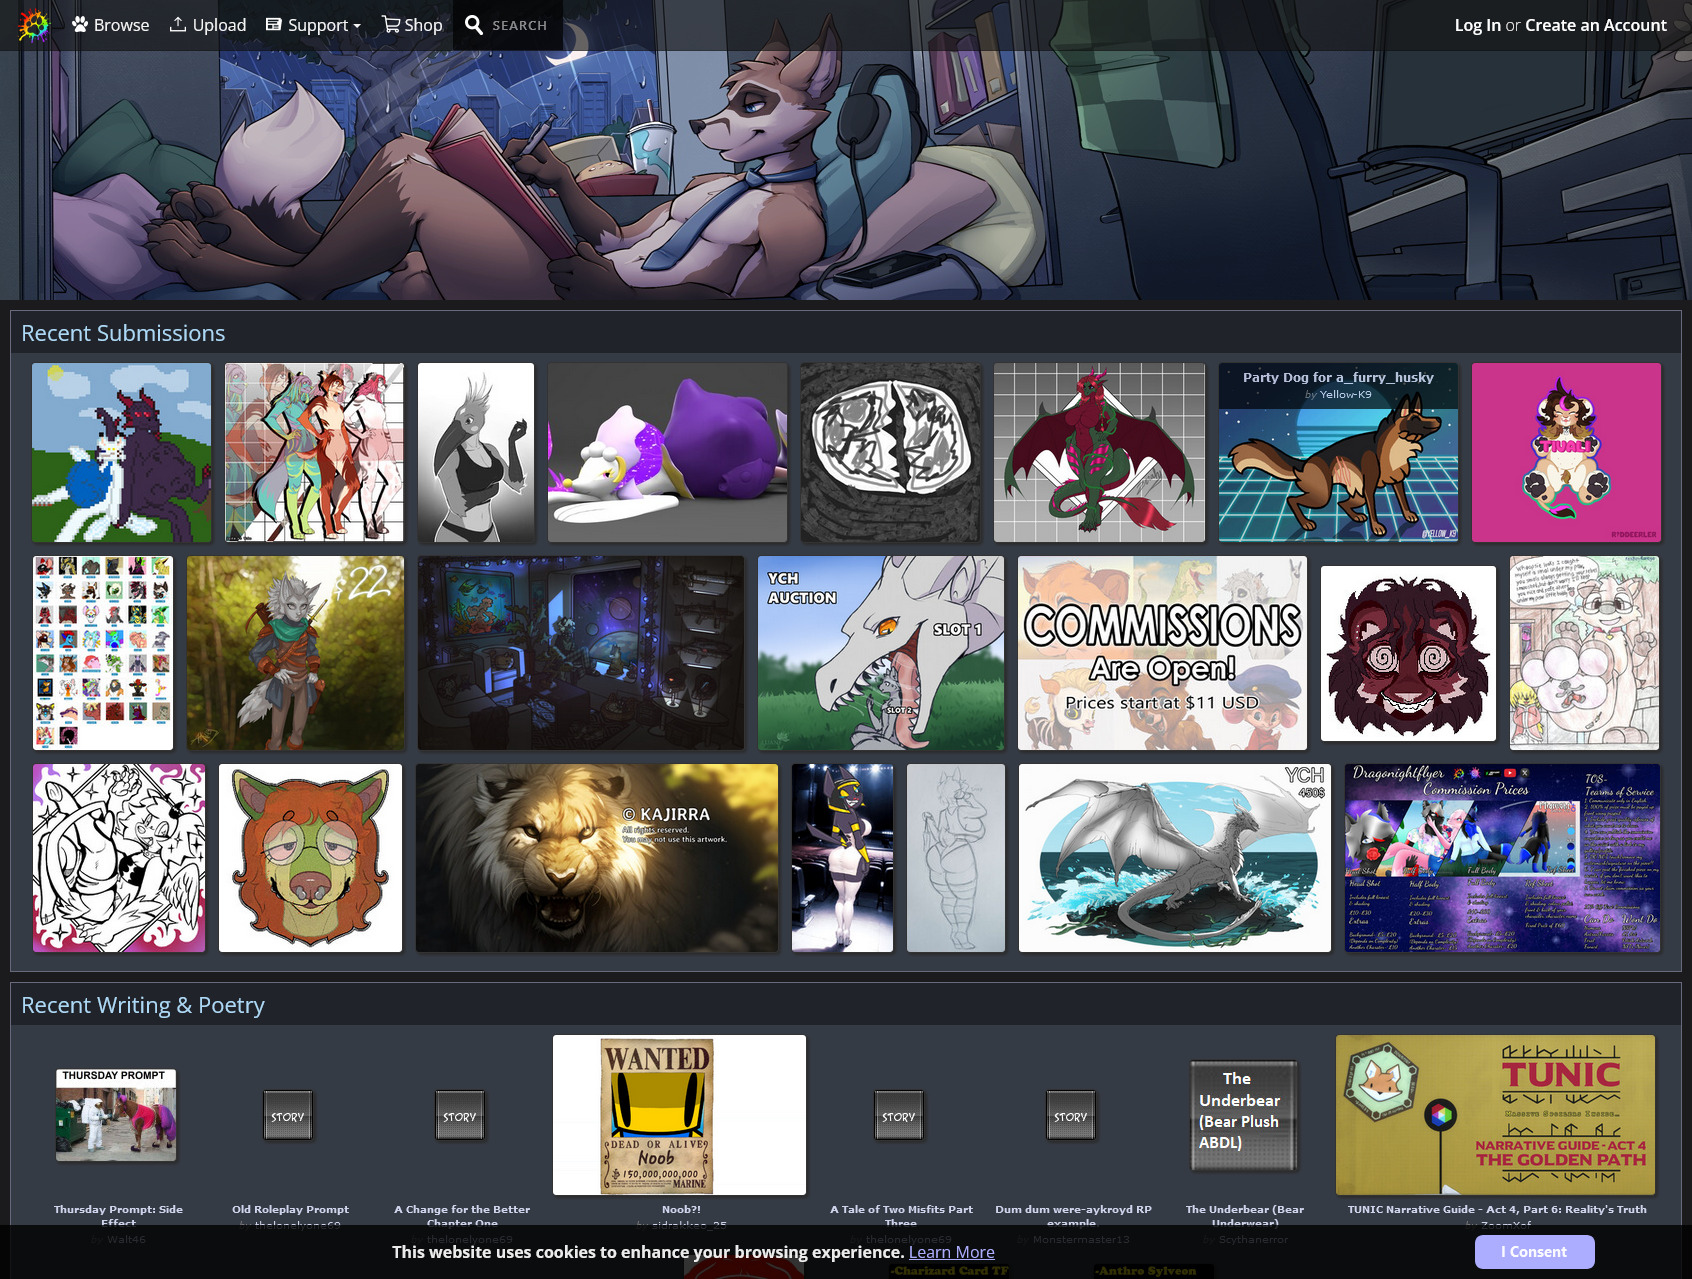Viewport: 1692px width, 1279px height.
Task: Open the Thursday Prompt thumbnail image
Action: (116, 1115)
